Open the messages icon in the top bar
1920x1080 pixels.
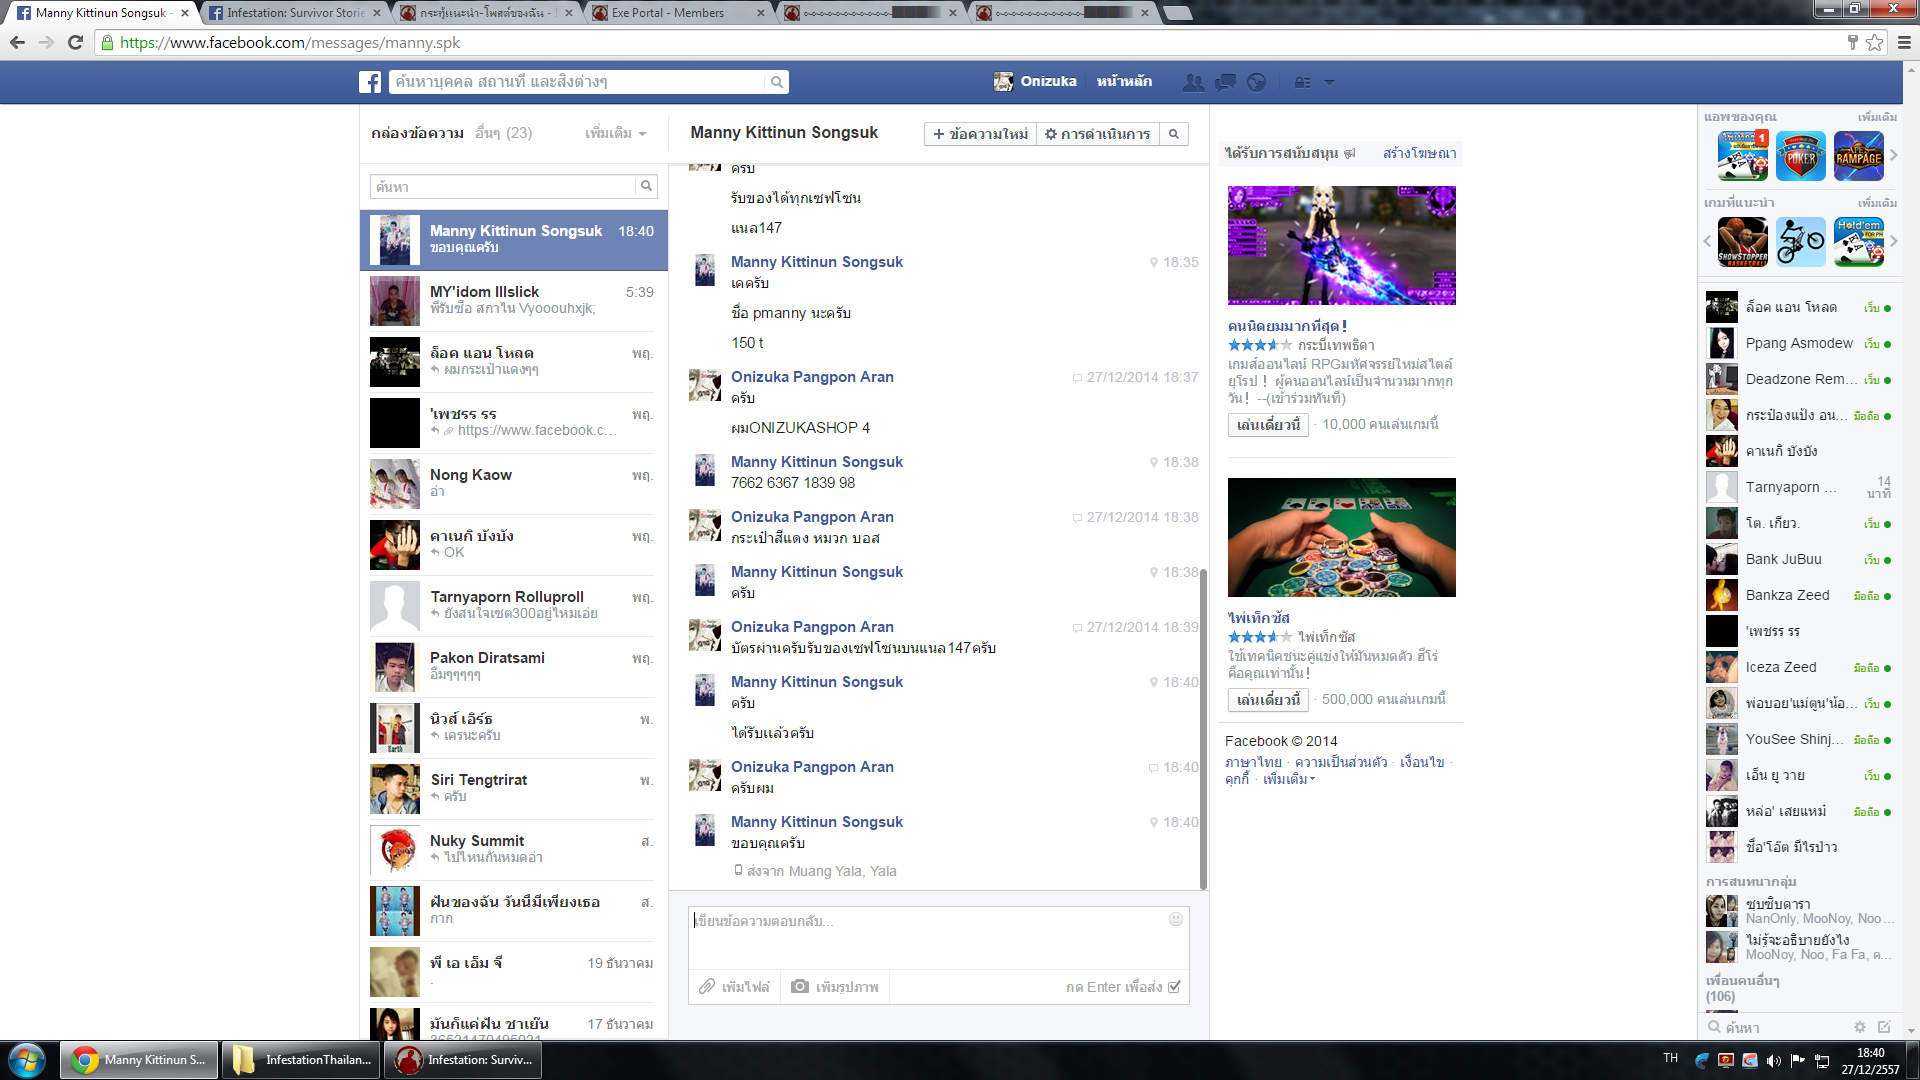point(1225,82)
